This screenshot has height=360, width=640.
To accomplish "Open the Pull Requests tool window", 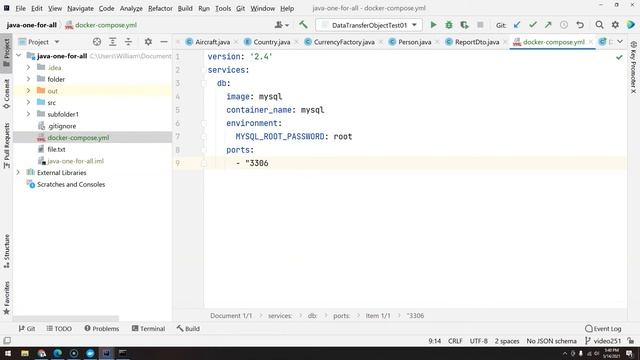I will point(7,146).
